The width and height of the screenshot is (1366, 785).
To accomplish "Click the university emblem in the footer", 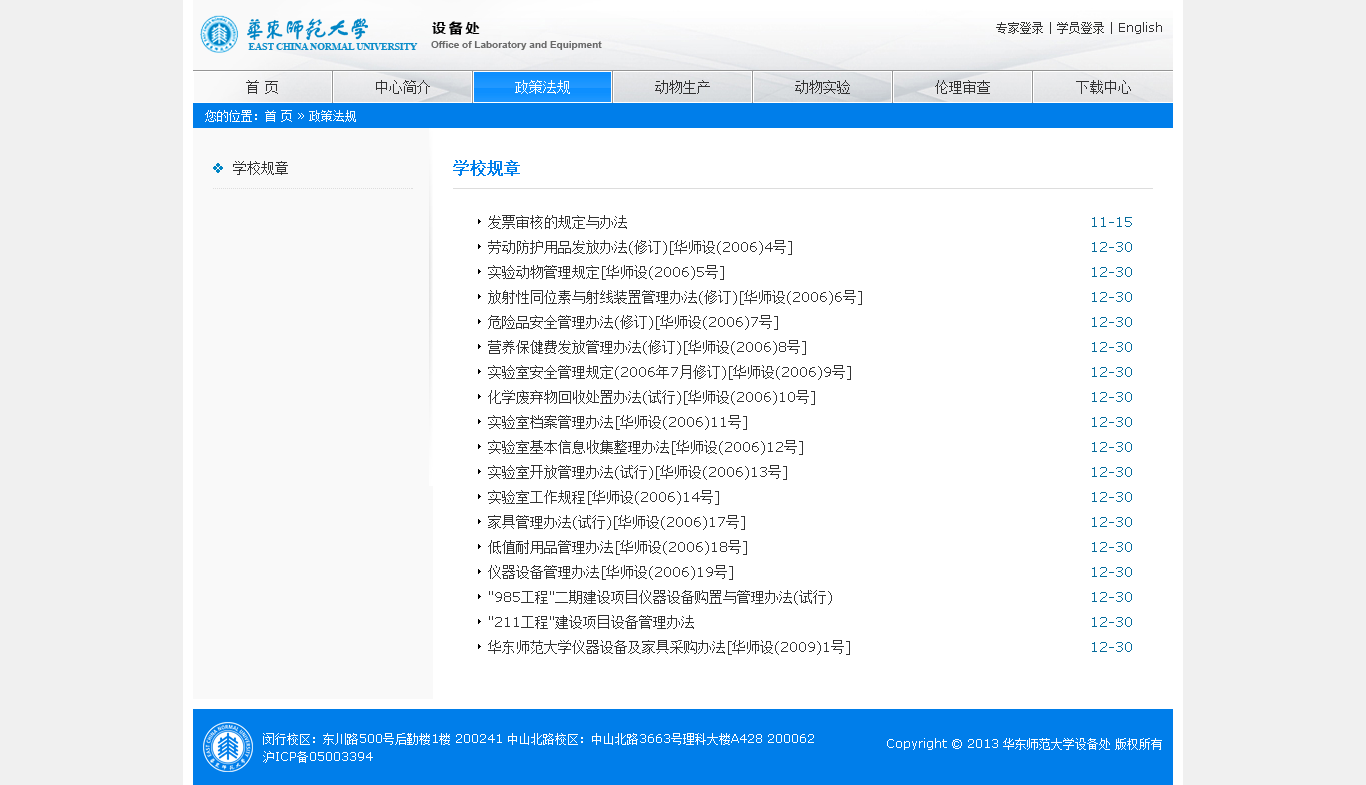I will click(228, 747).
